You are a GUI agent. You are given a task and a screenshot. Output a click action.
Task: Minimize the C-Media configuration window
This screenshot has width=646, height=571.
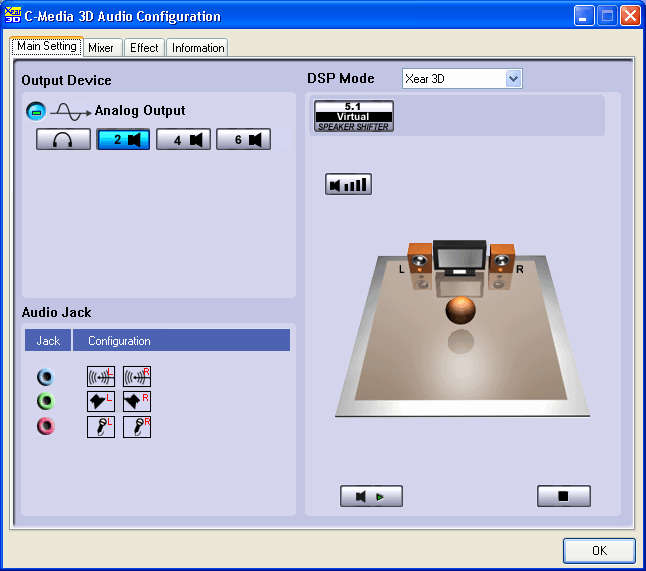tap(584, 16)
